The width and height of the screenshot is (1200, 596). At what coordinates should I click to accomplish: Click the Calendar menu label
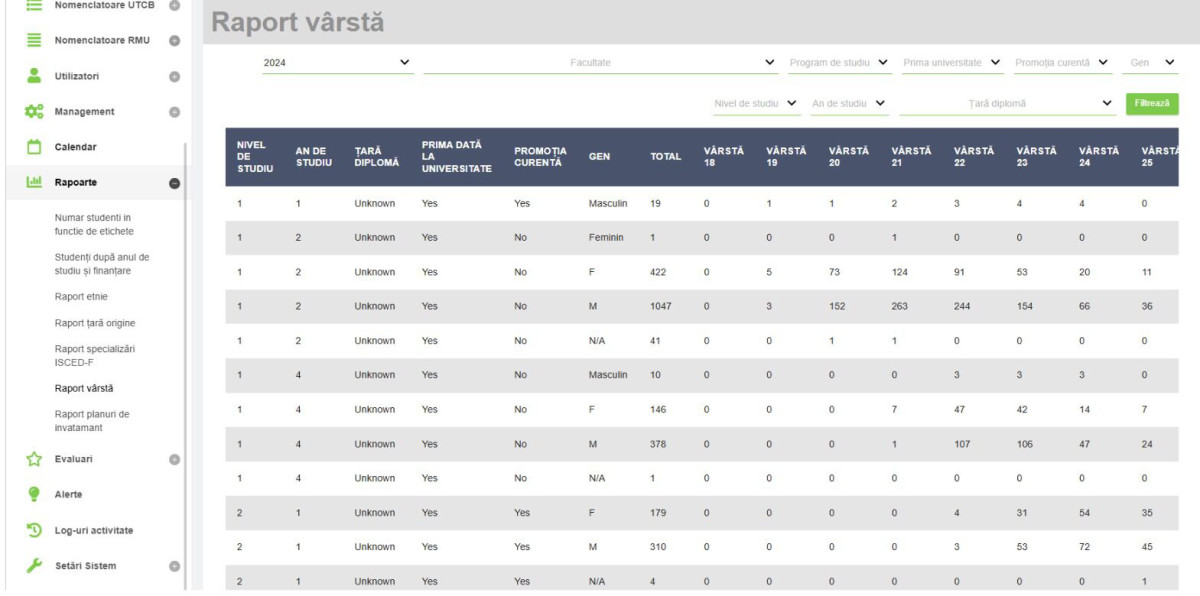tap(76, 147)
